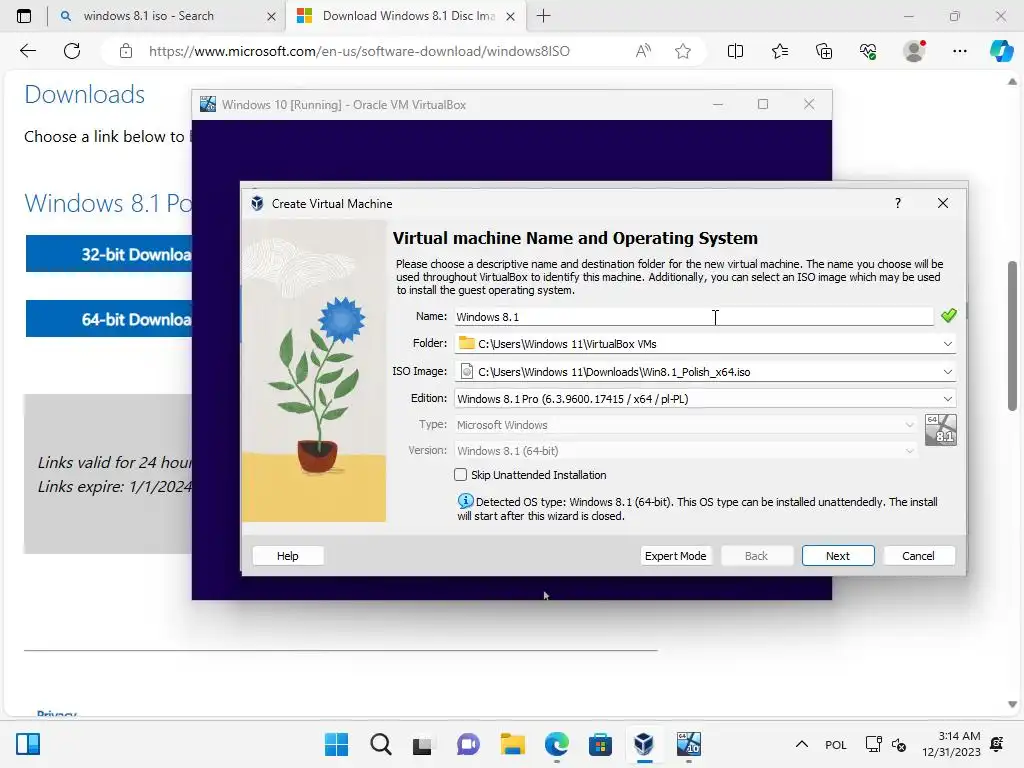The image size is (1024, 768).
Task: Click the question mark help icon in dialog
Action: pyautogui.click(x=898, y=203)
